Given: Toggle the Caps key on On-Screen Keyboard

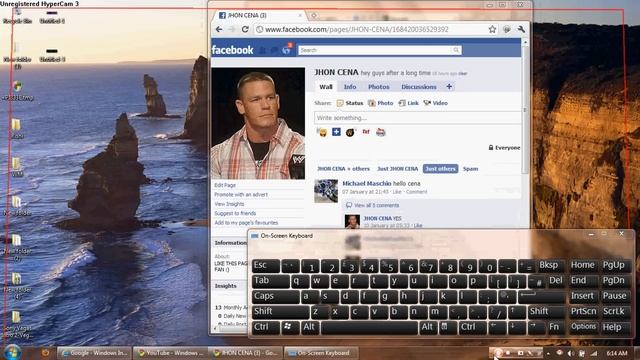Looking at the screenshot, I should click(x=276, y=297).
